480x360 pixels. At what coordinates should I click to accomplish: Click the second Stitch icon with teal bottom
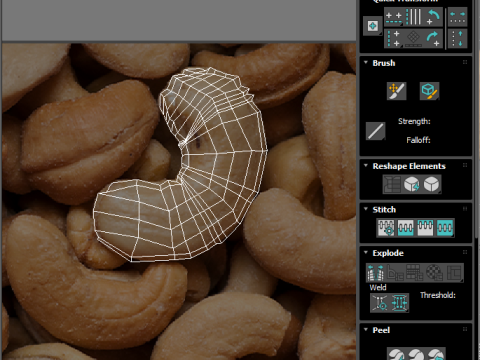[405, 228]
